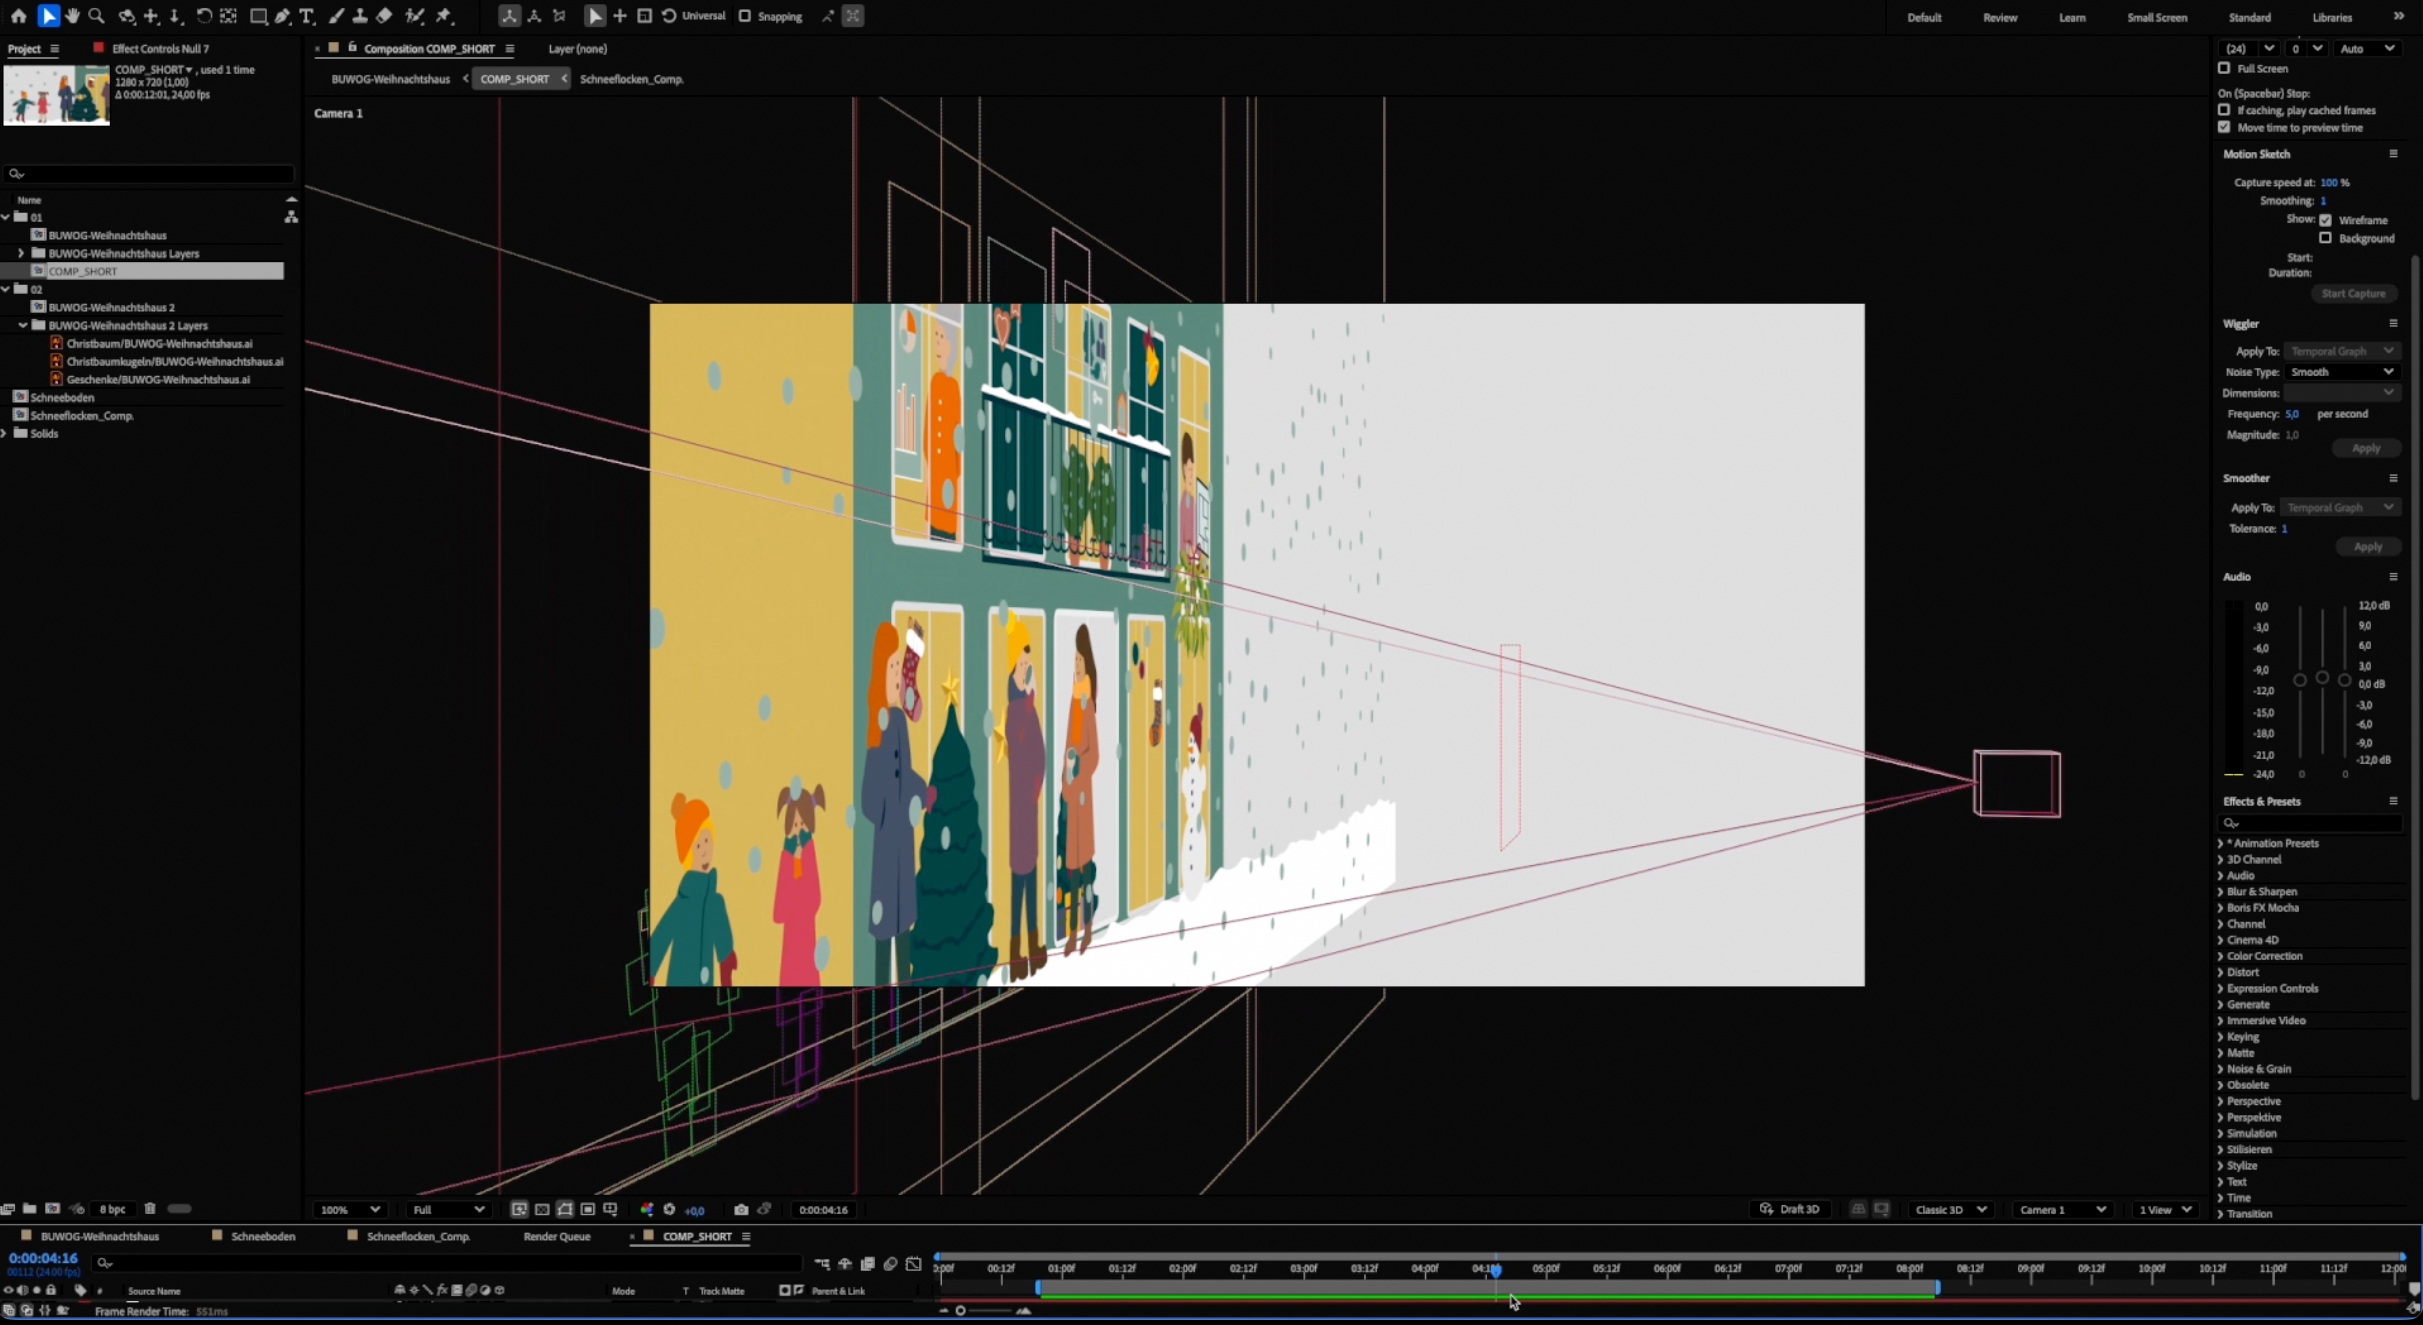2423x1325 pixels.
Task: Enable Full Screen preview checkbox
Action: pyautogui.click(x=2224, y=69)
